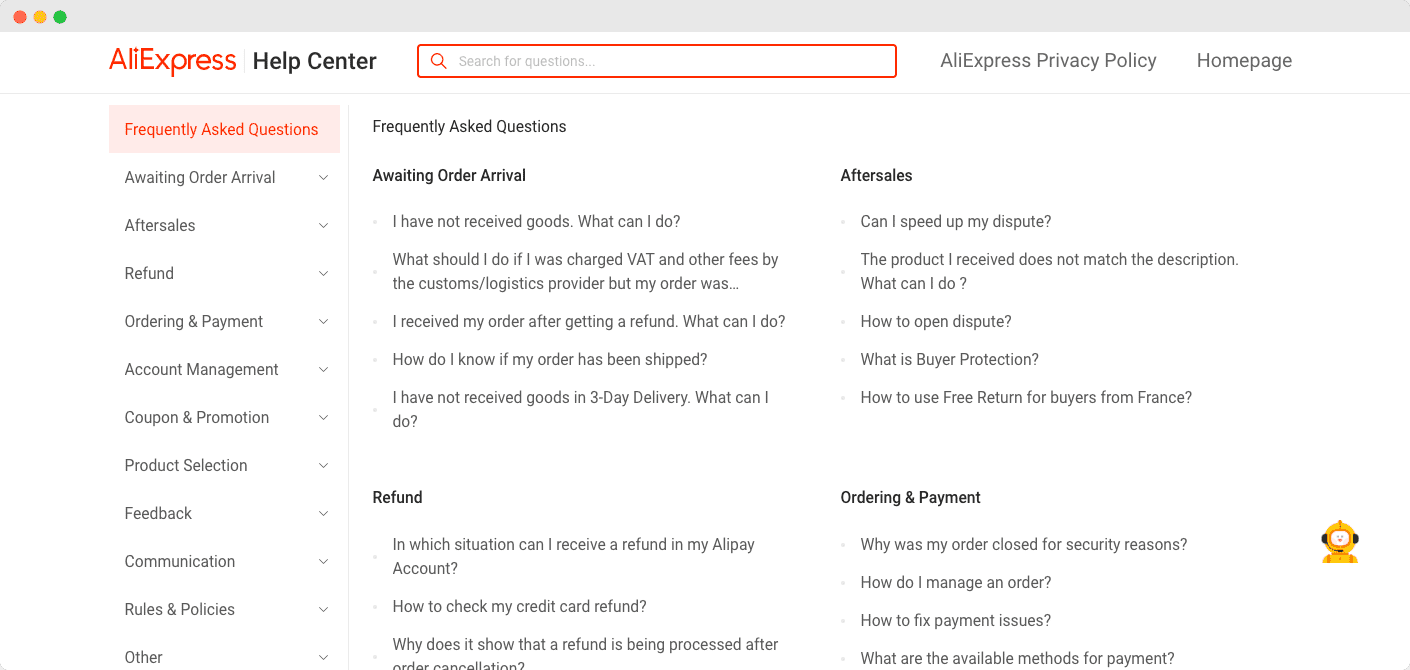
Task: Open "I have not received goods" question
Action: 537,221
